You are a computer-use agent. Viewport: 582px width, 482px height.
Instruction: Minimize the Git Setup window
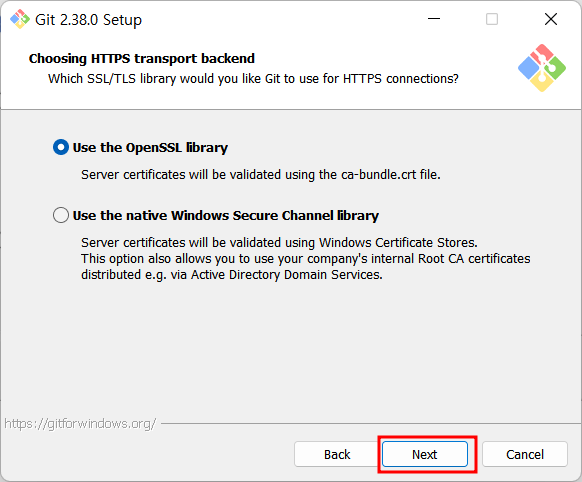tap(434, 19)
